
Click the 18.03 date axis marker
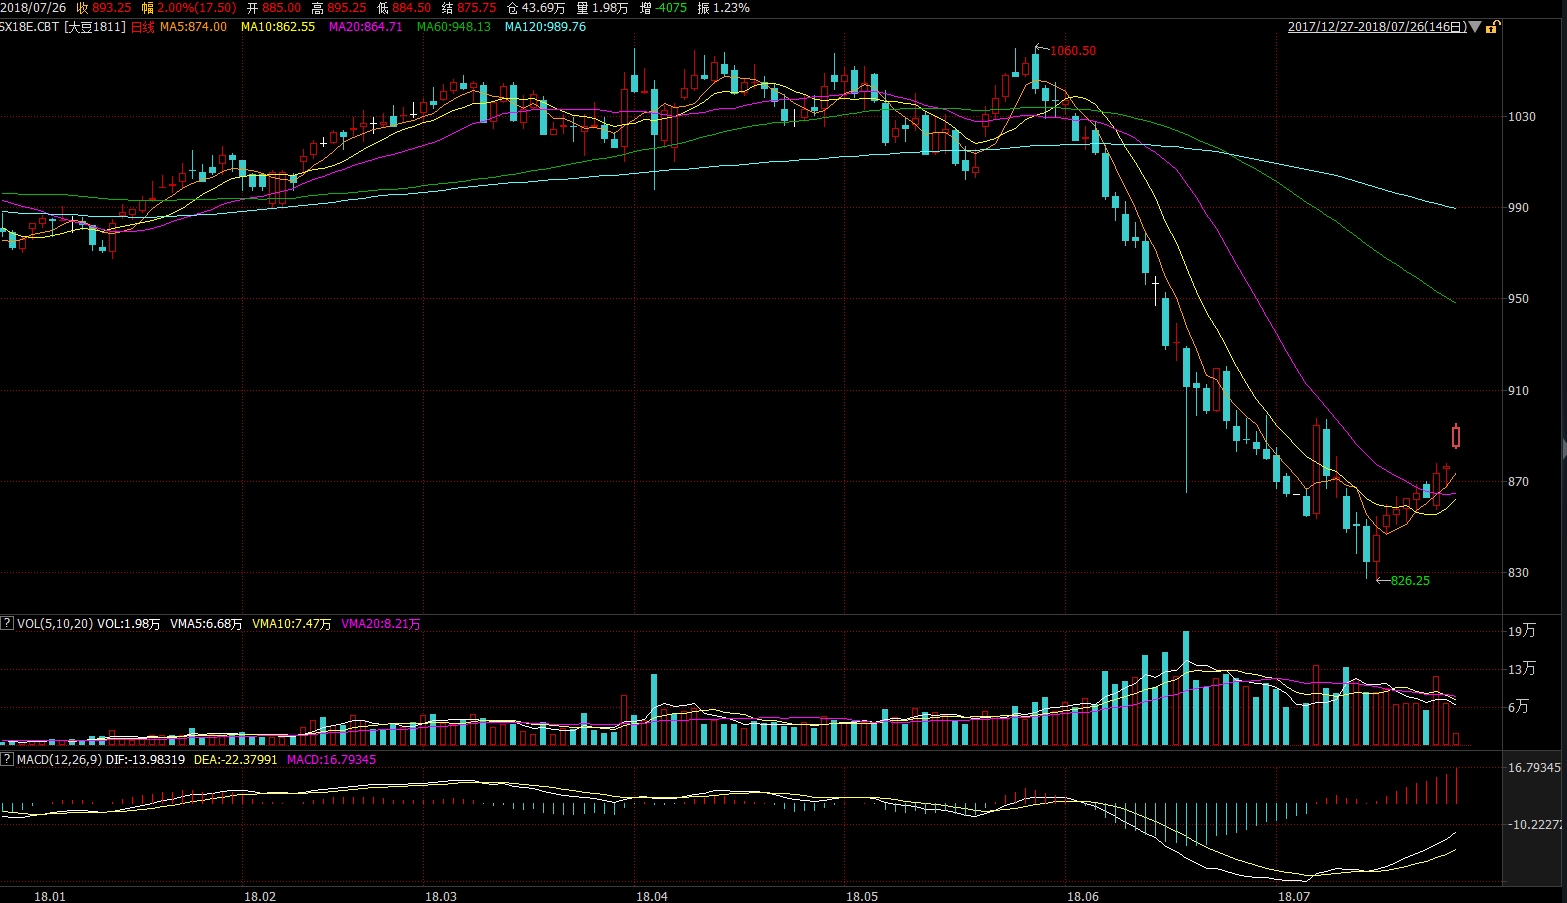(x=441, y=896)
